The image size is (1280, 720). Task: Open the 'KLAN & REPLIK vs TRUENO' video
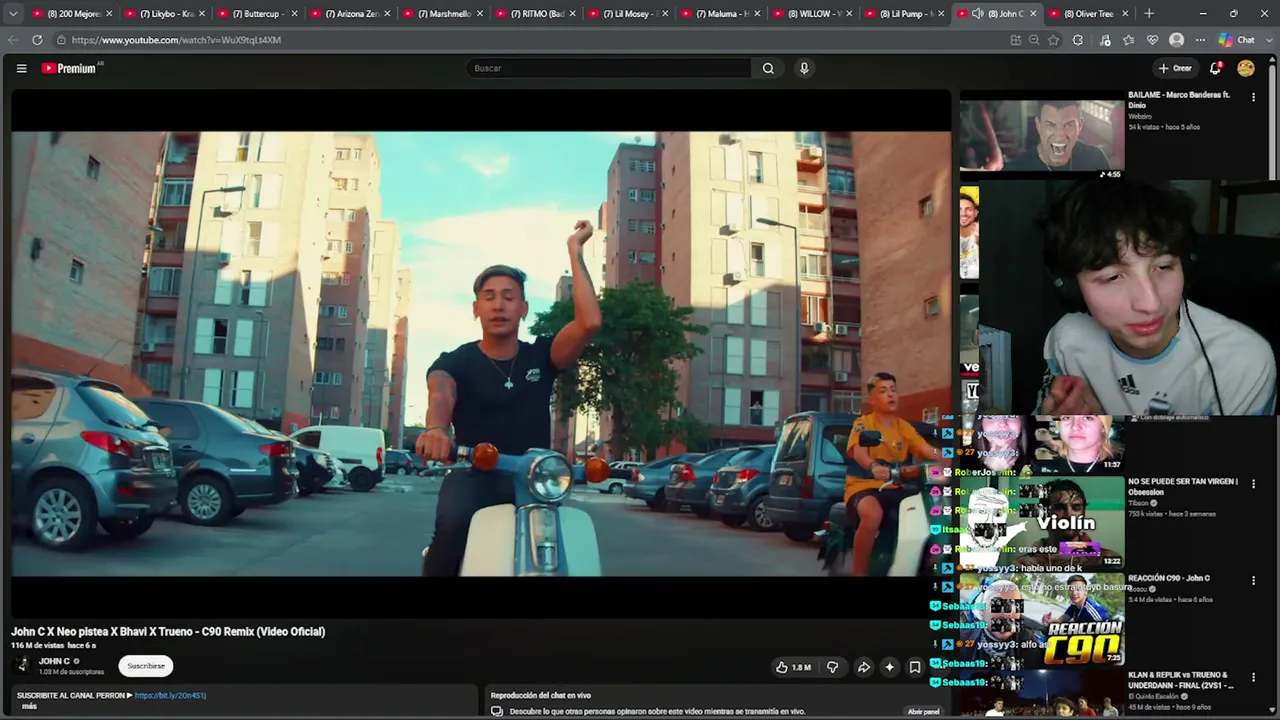coord(1181,680)
